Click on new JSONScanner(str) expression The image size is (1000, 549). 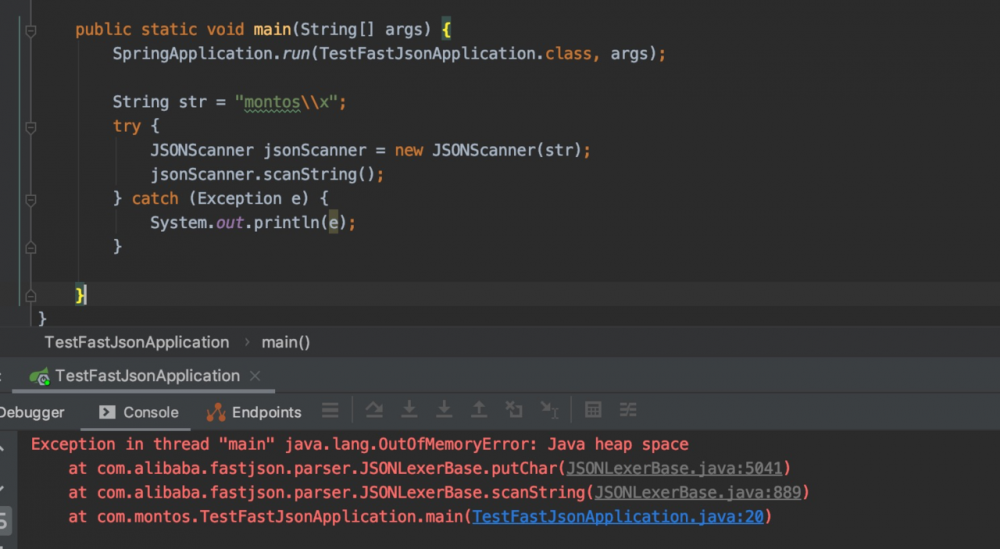click(488, 150)
